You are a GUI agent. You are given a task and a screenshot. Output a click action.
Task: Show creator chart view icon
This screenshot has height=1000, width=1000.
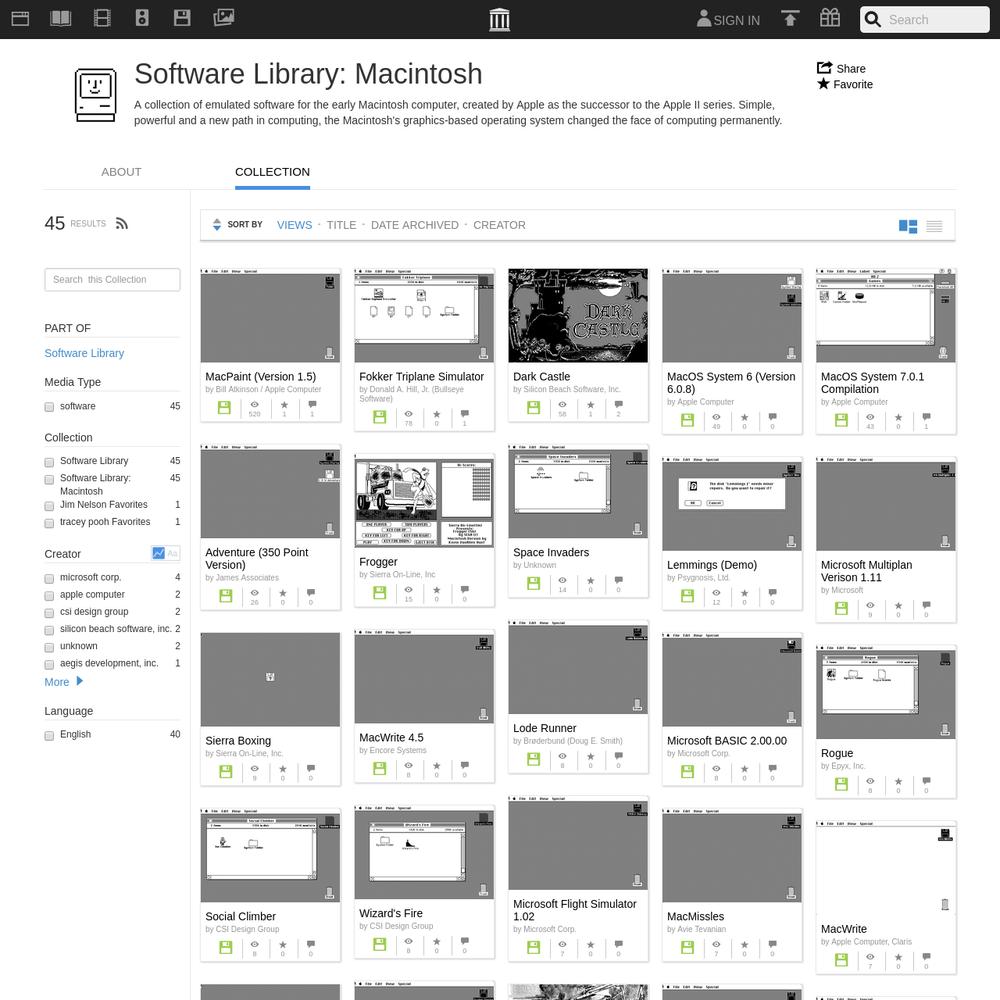coord(158,553)
